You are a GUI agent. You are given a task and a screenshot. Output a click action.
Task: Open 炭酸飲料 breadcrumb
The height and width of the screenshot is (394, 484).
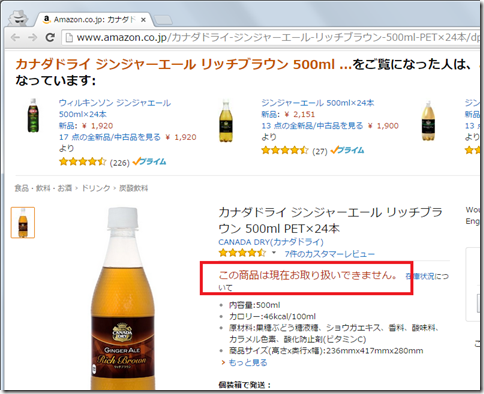(x=134, y=188)
